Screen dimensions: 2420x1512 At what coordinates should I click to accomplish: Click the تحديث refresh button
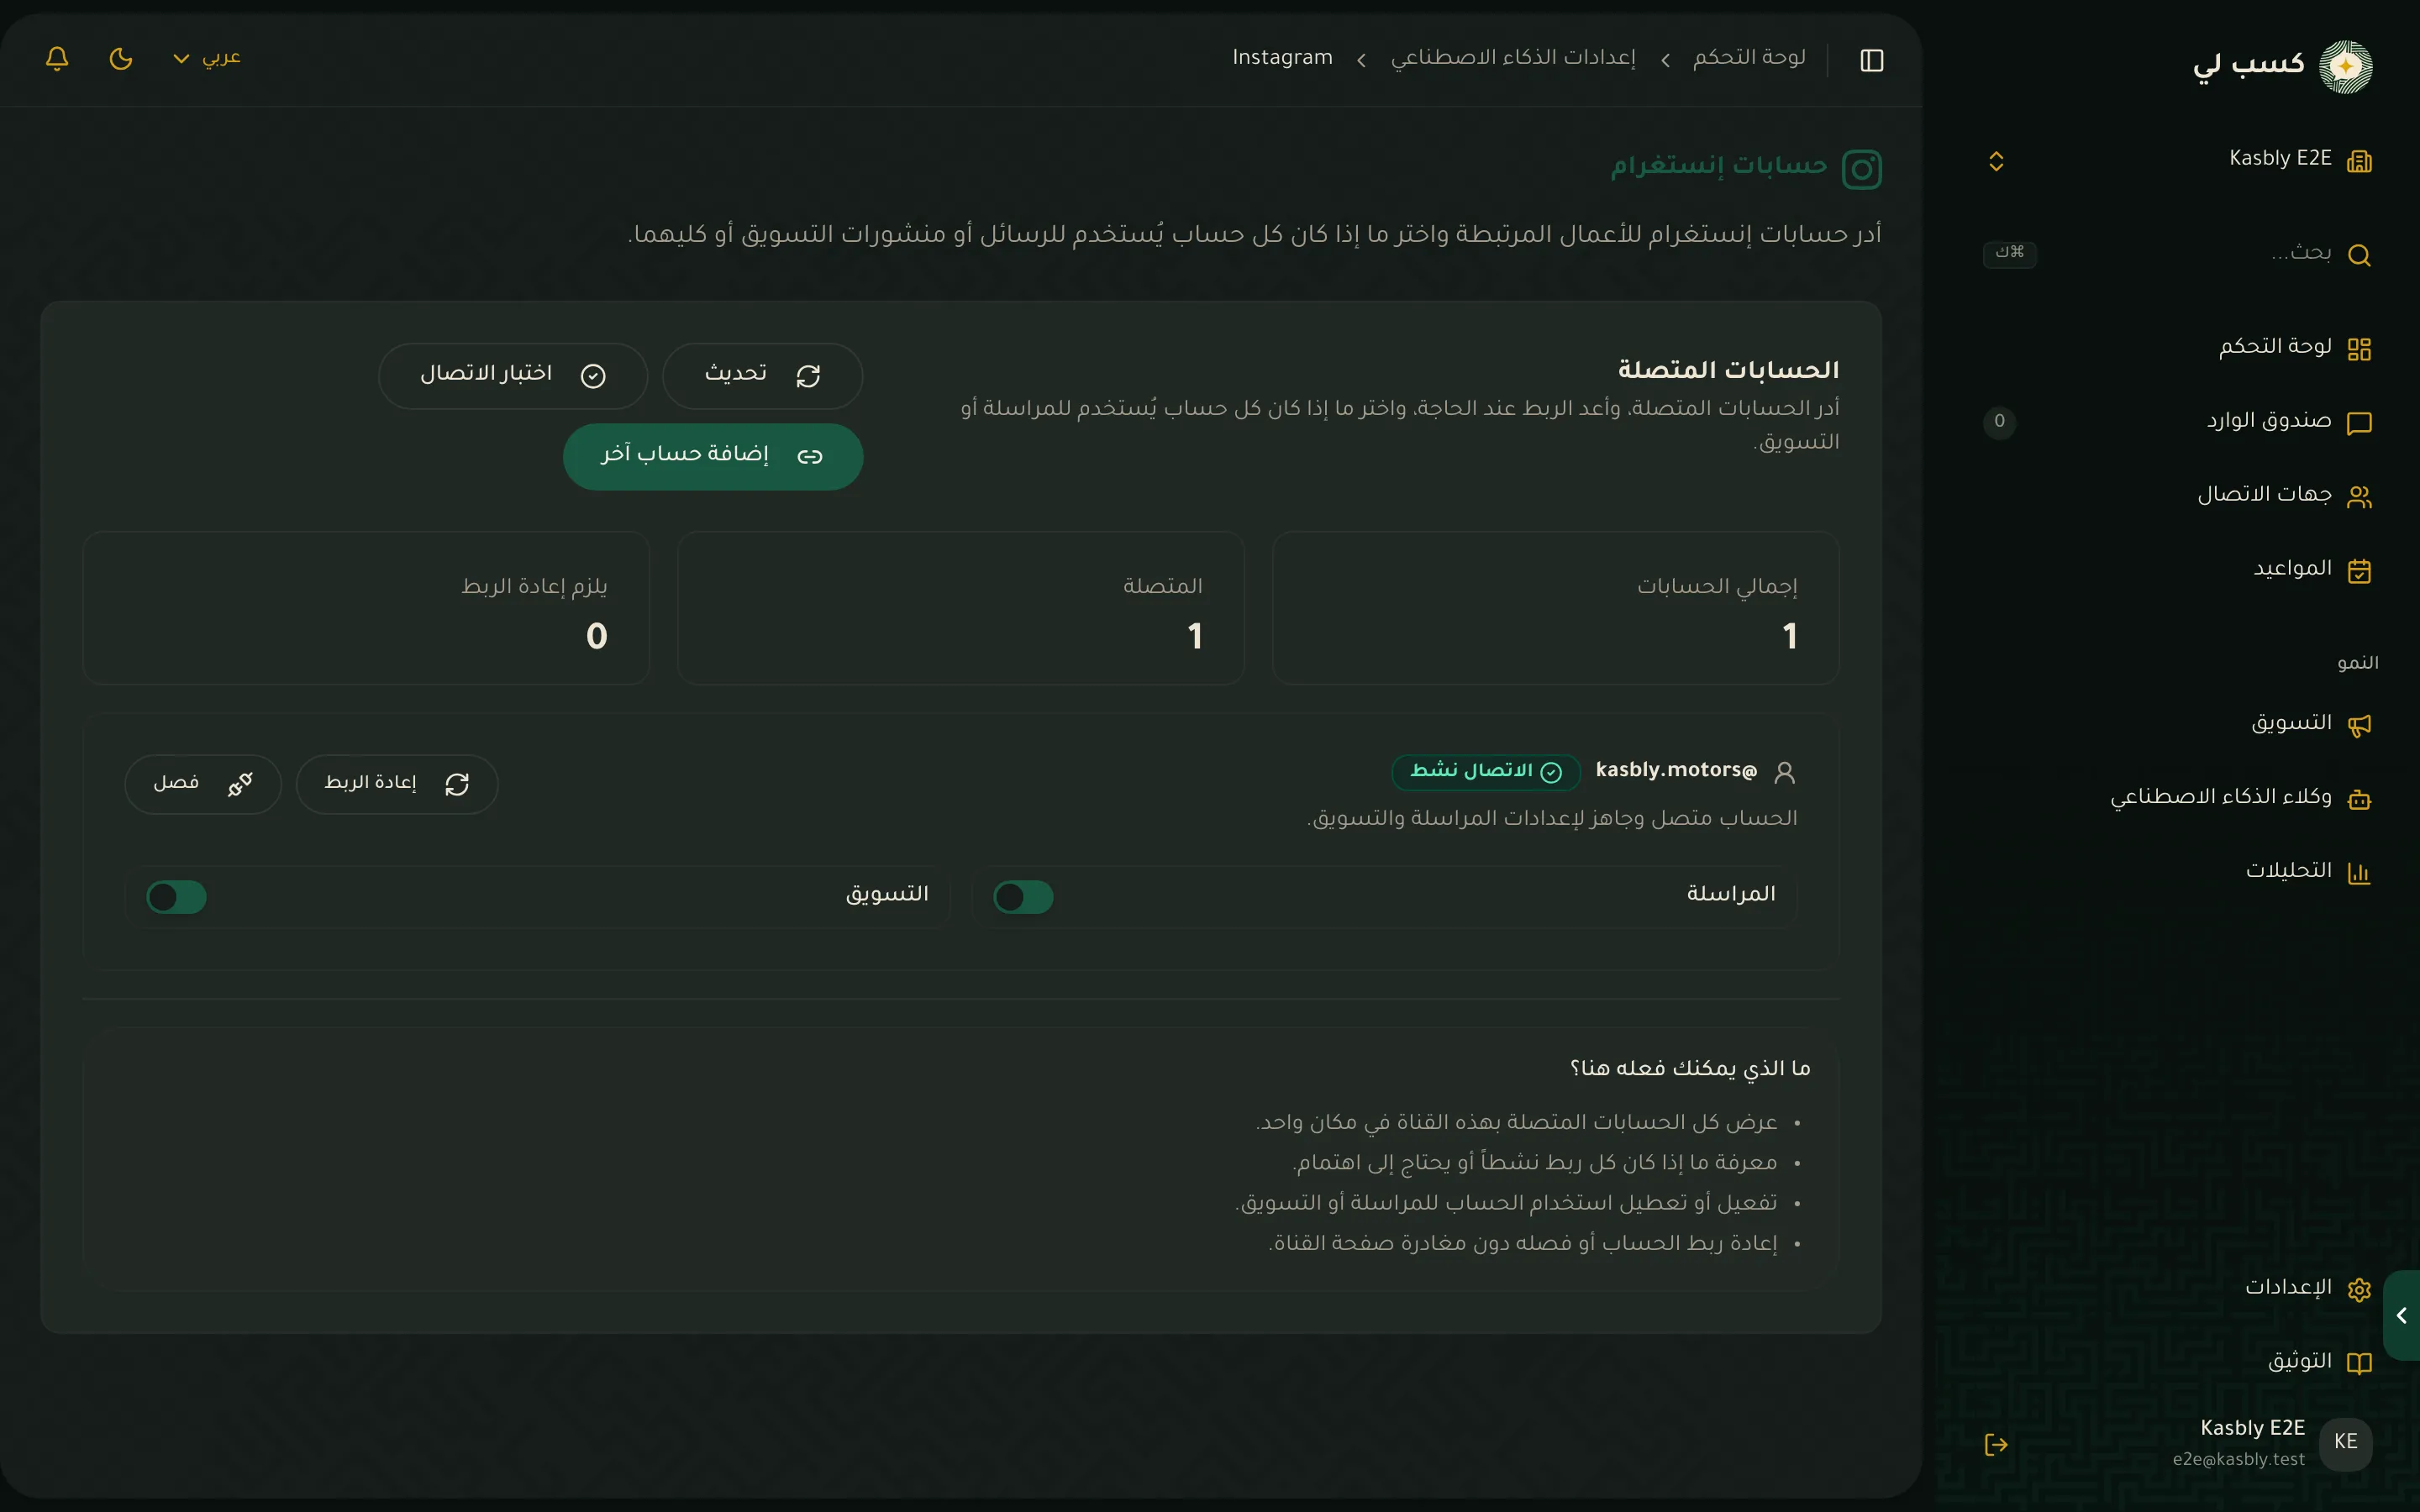(762, 376)
